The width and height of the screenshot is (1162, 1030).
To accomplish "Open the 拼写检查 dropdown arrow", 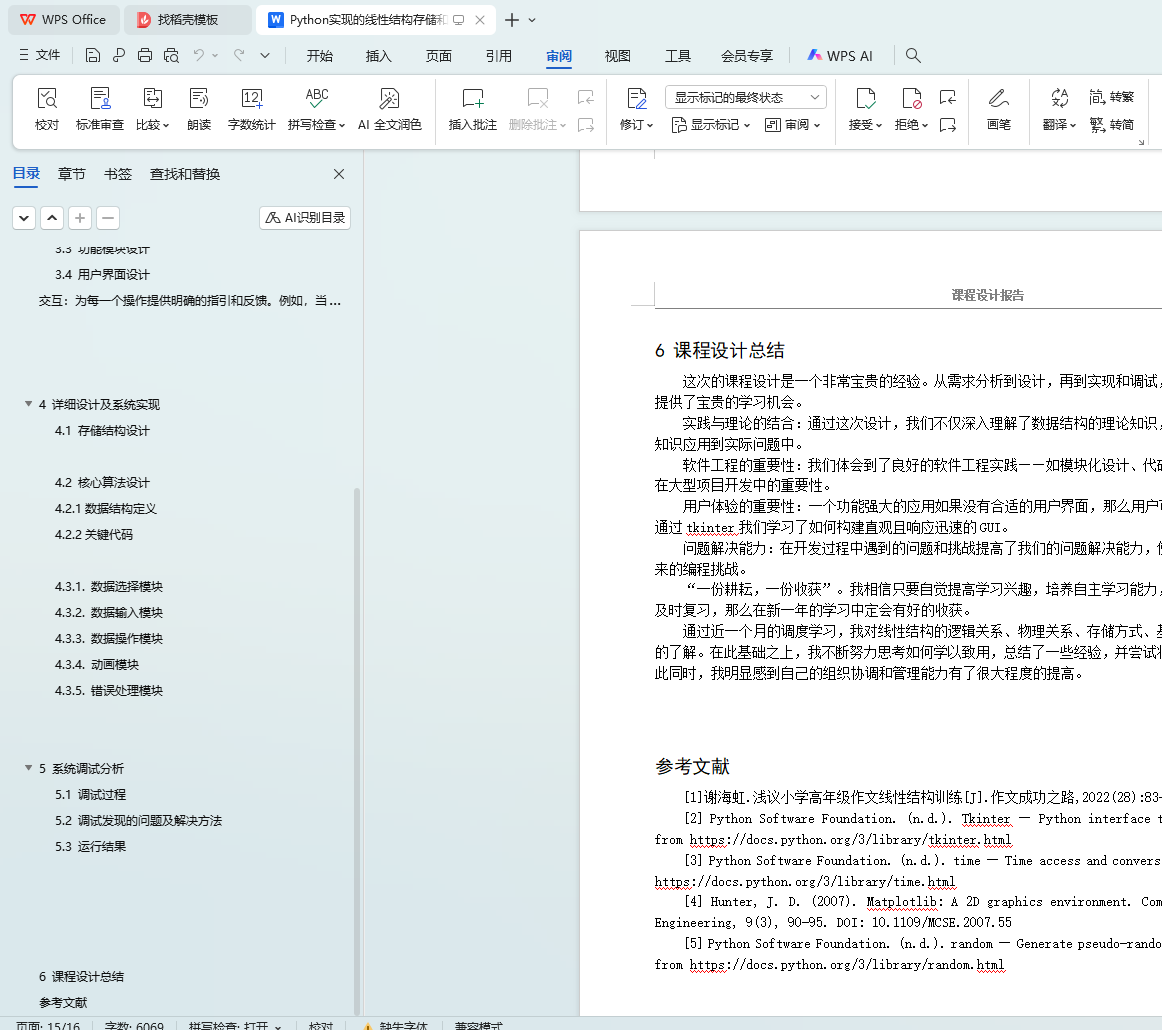I will [x=342, y=125].
